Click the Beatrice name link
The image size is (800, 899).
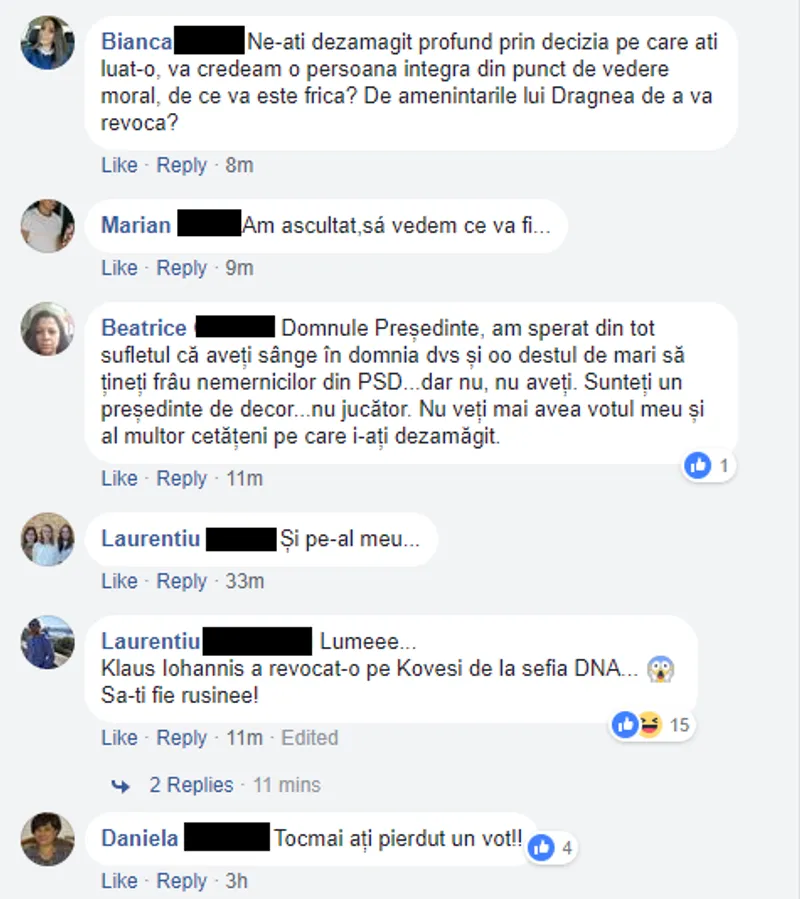144,328
